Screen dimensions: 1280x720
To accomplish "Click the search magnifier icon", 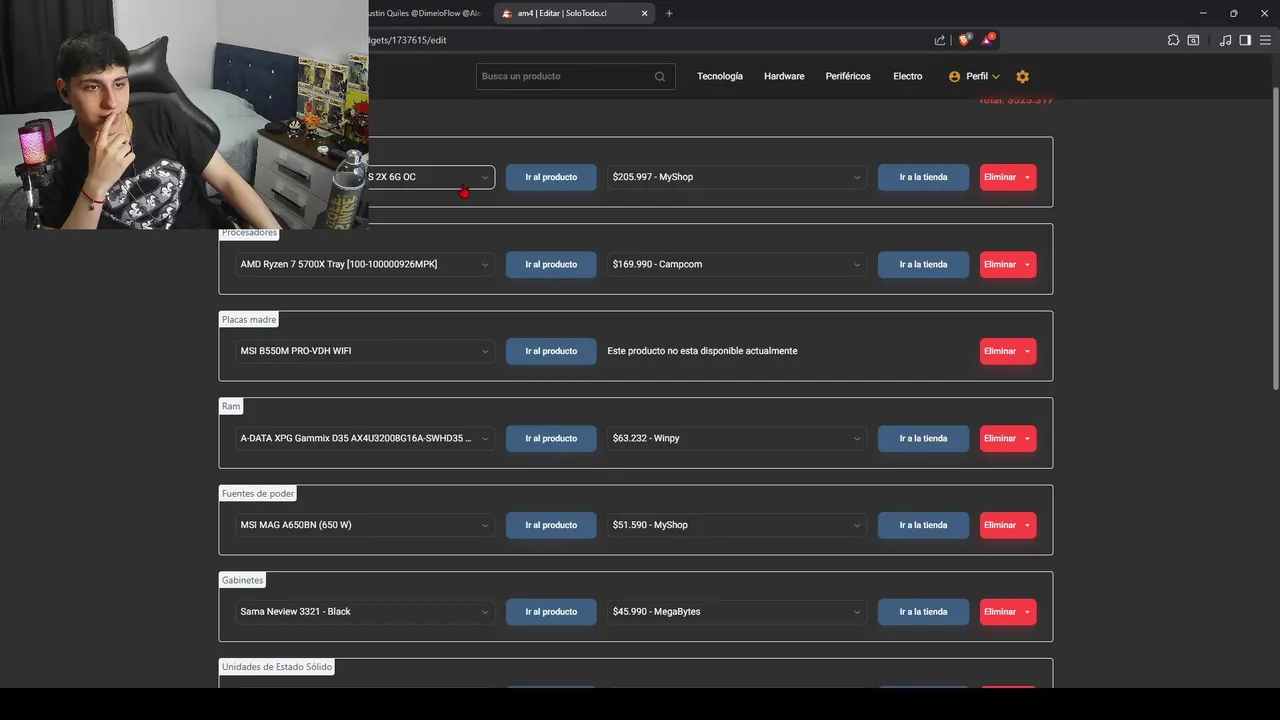I will [660, 76].
